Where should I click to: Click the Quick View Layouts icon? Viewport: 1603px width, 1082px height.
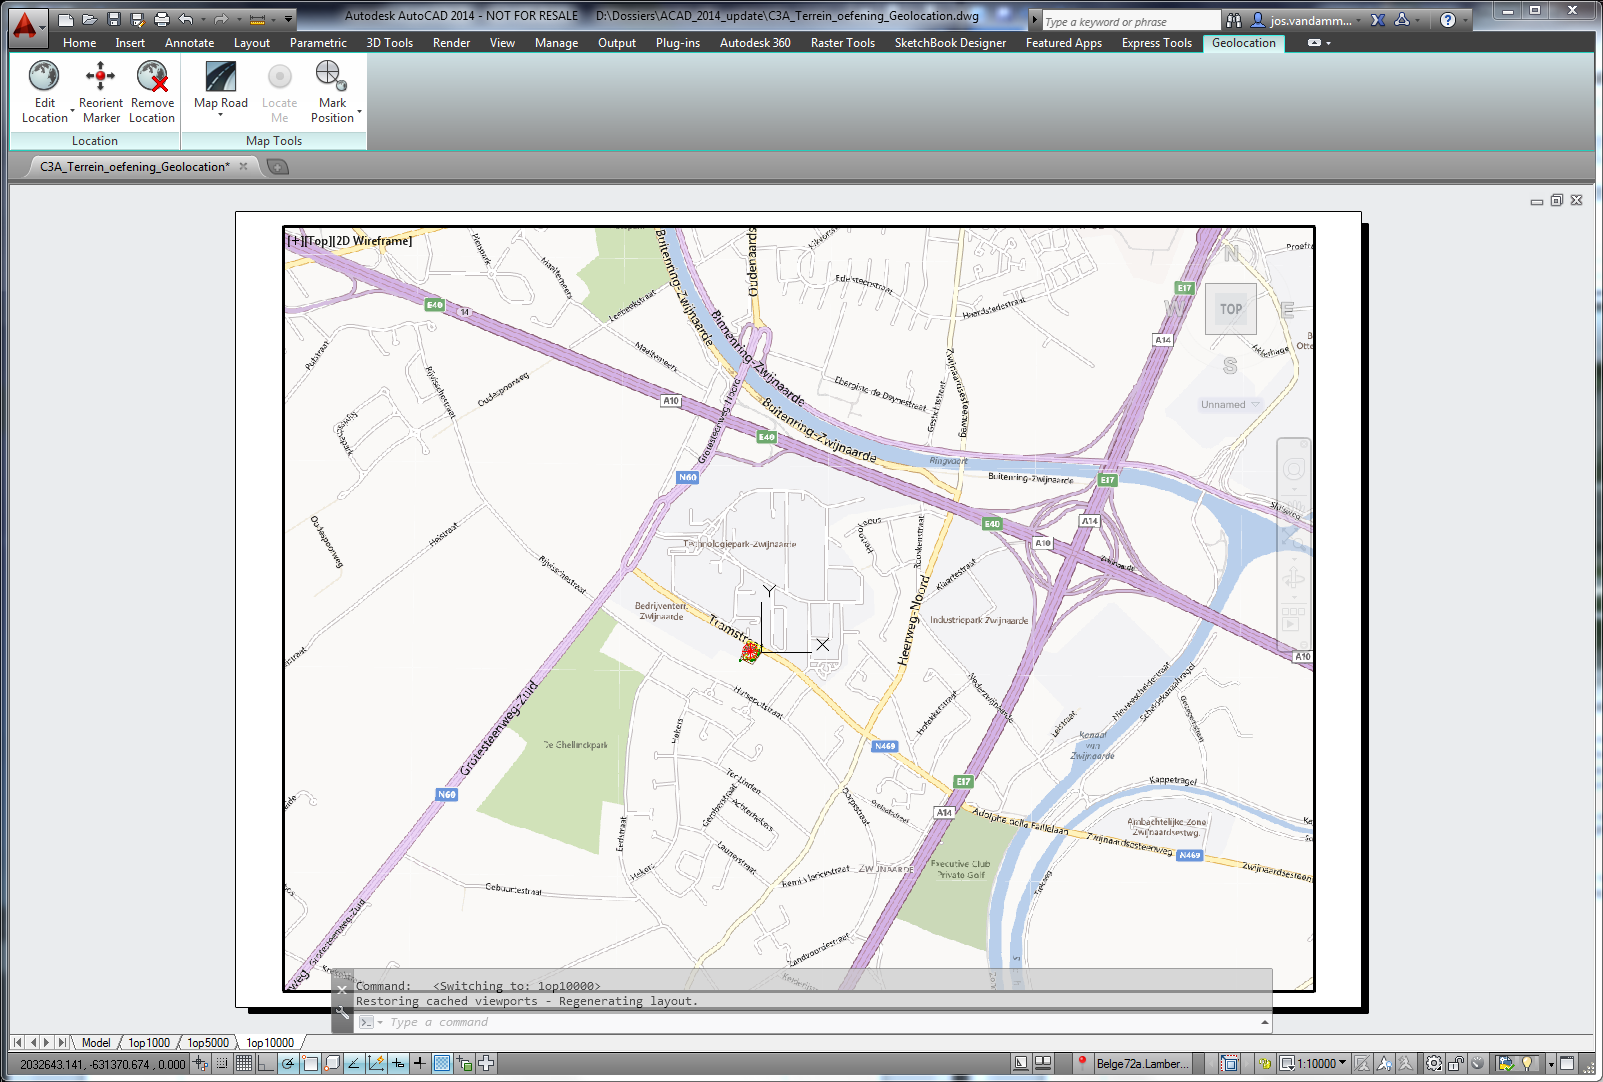tap(1020, 1063)
